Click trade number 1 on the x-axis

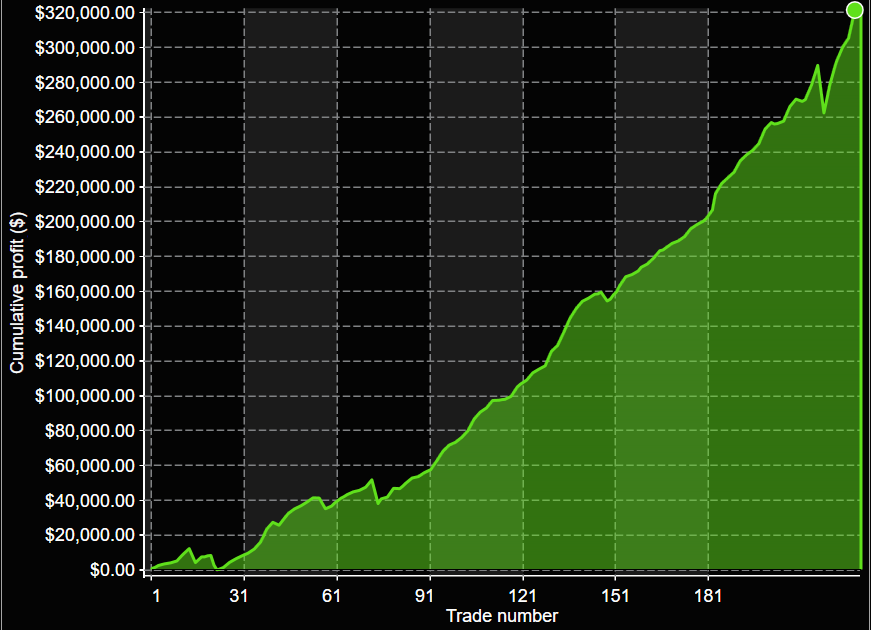[157, 596]
